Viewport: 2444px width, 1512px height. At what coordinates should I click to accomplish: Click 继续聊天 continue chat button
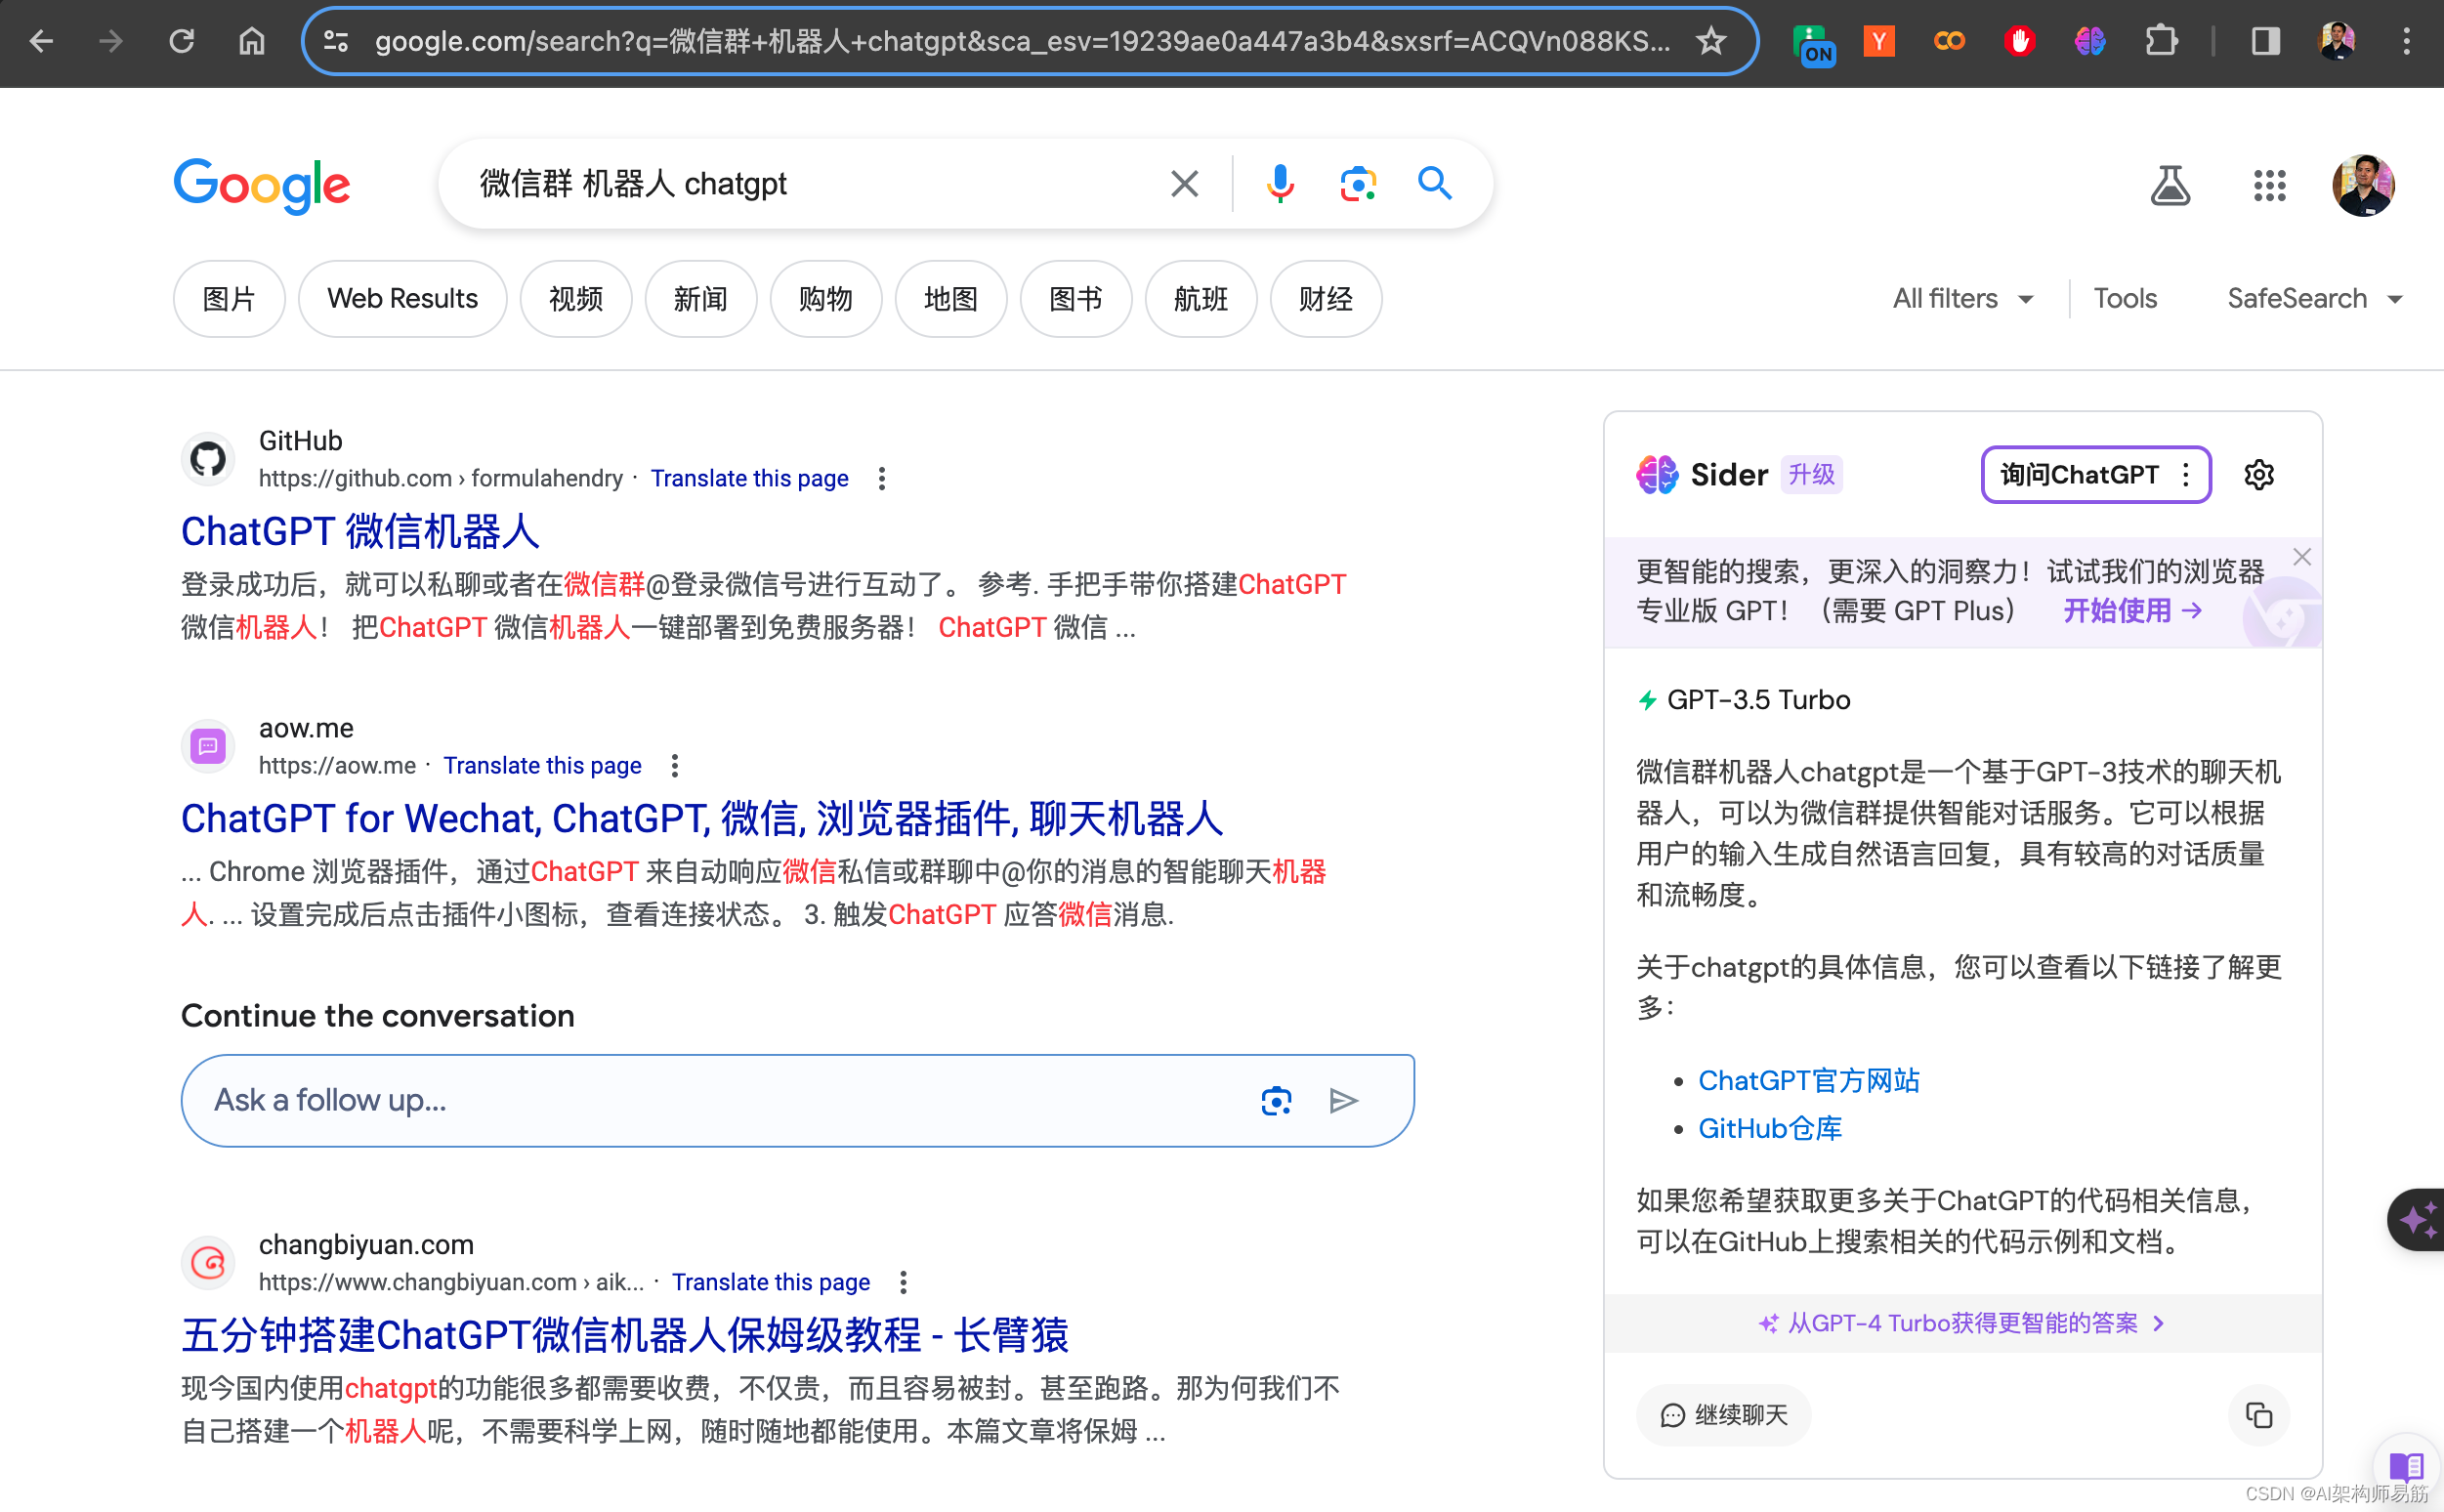click(x=1723, y=1415)
